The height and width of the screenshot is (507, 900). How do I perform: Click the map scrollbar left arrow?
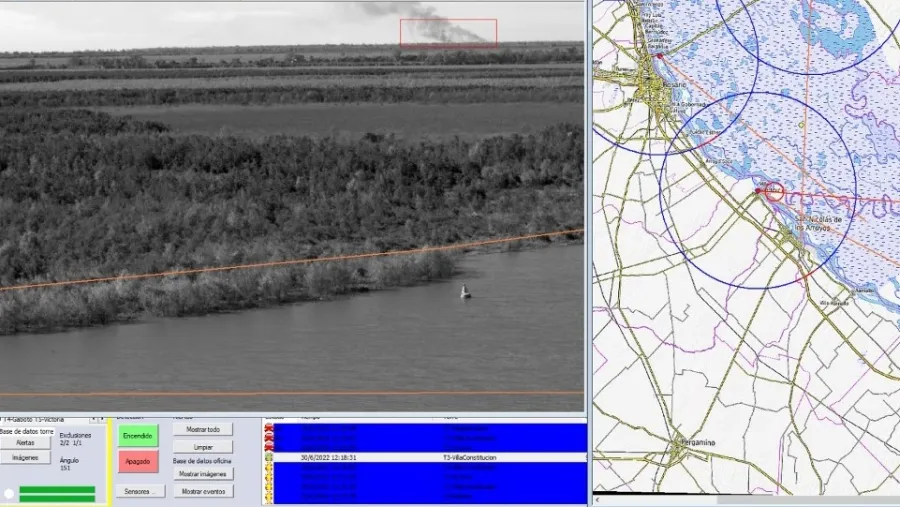pos(598,499)
